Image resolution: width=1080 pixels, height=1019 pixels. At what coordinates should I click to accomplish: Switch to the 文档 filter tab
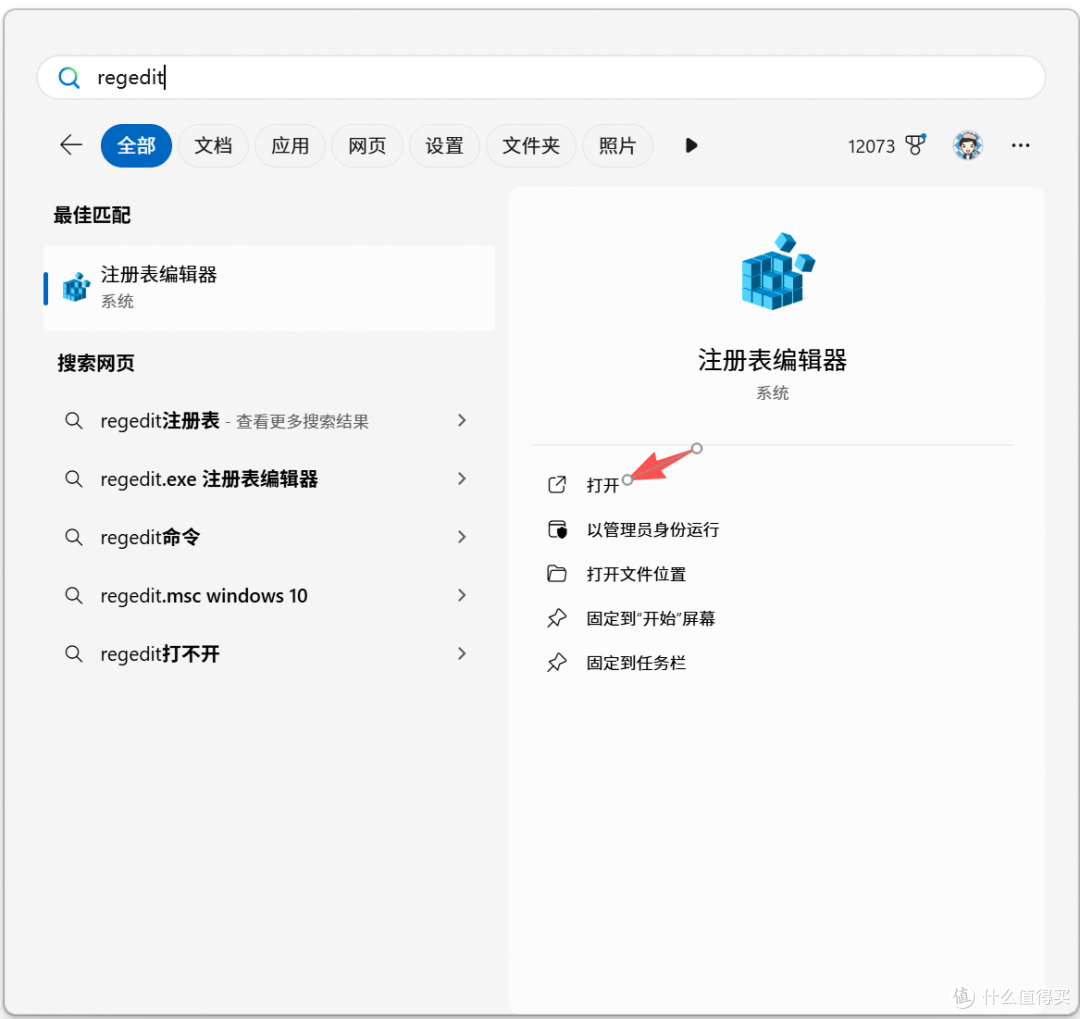tap(213, 145)
